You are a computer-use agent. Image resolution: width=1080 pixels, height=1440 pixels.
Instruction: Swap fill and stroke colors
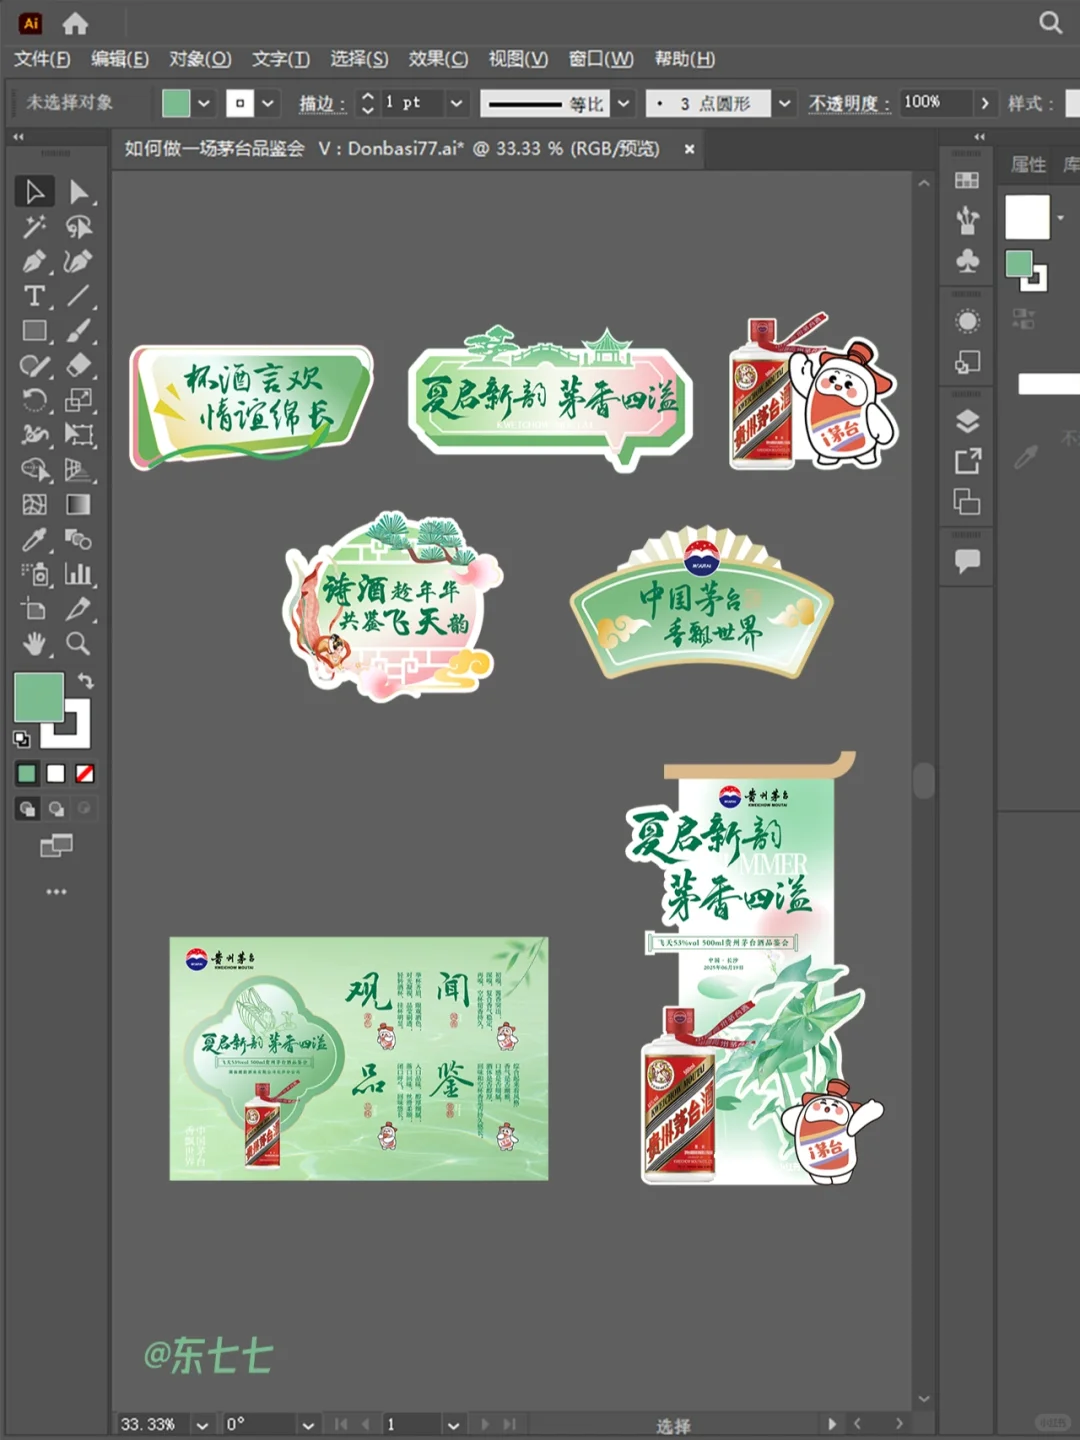click(x=86, y=681)
